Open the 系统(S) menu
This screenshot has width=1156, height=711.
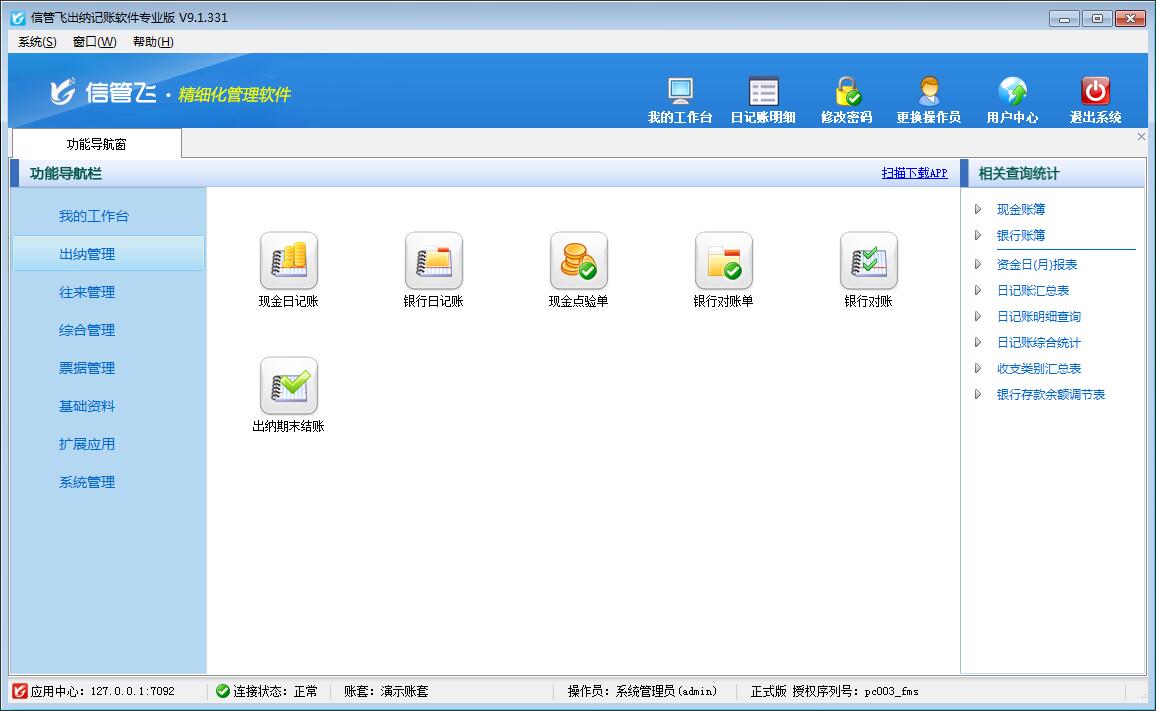pos(37,42)
